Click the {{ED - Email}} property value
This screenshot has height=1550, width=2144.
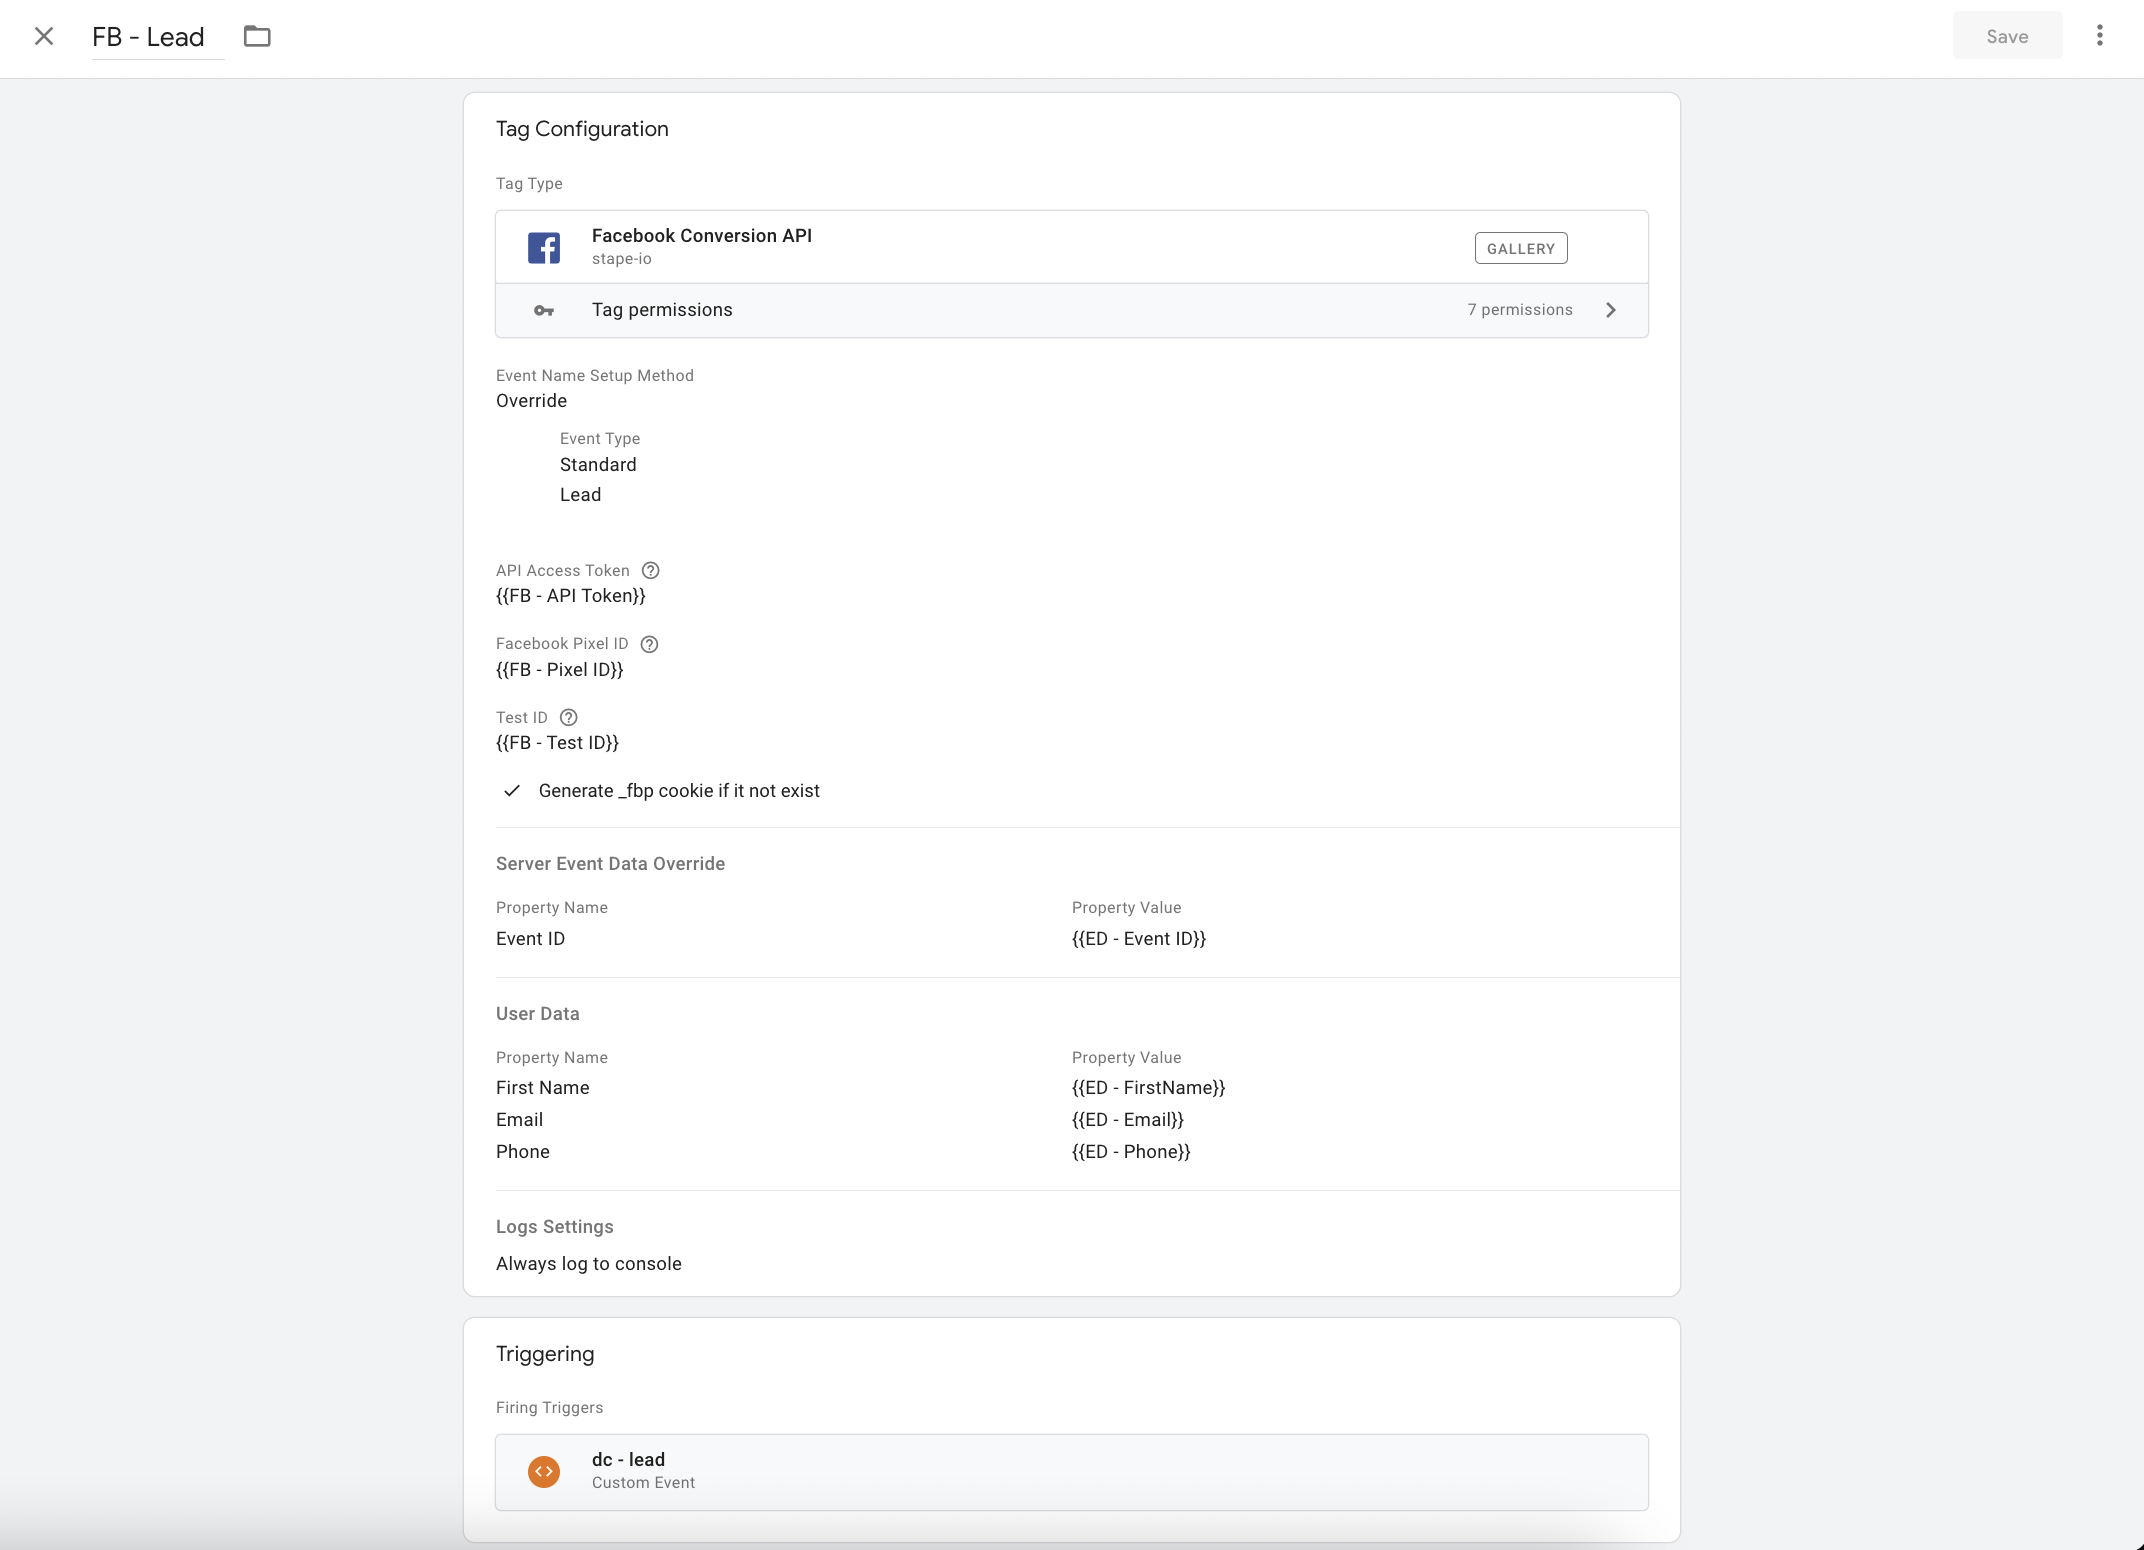click(1128, 1120)
